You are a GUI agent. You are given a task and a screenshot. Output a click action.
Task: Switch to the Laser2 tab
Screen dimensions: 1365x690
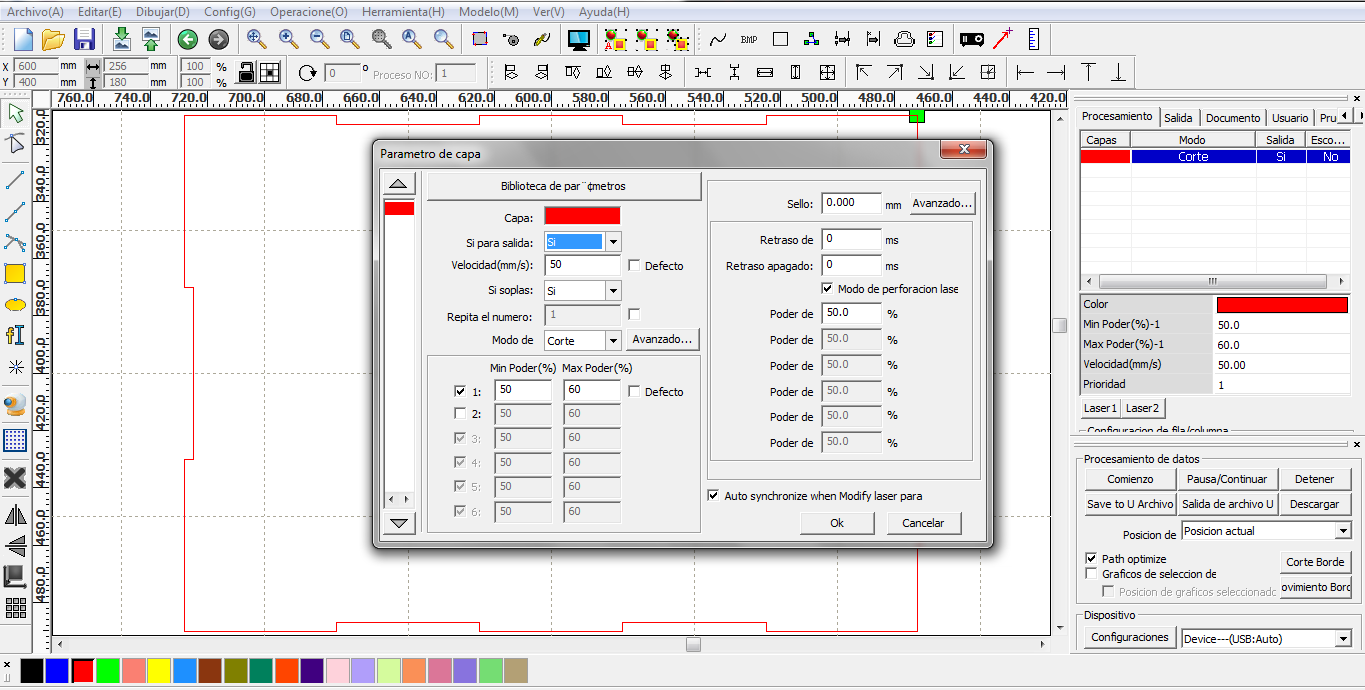(1142, 408)
